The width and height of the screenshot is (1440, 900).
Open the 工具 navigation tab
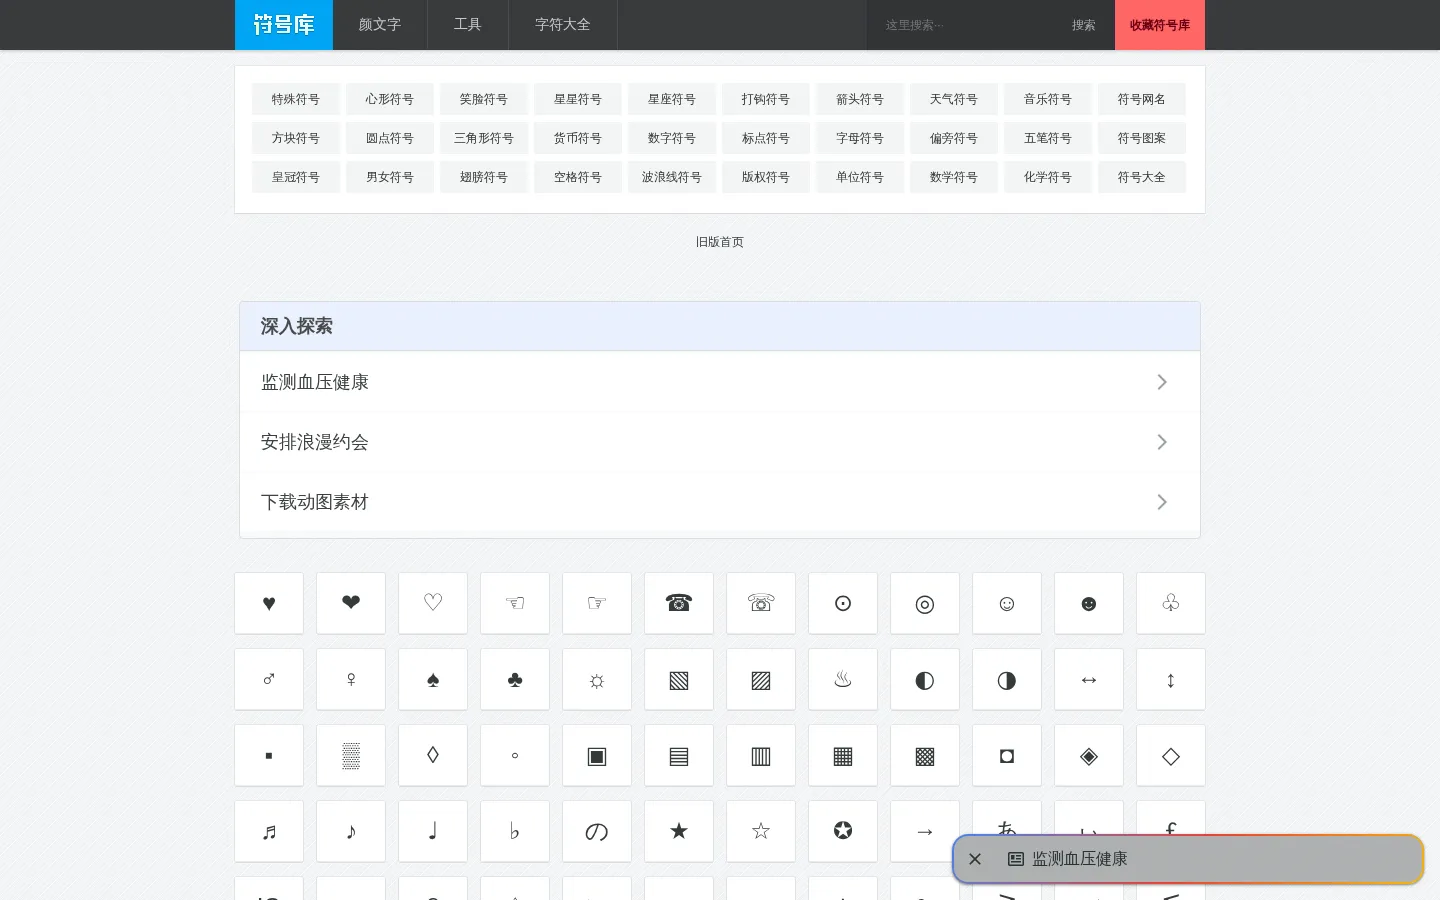coord(468,25)
